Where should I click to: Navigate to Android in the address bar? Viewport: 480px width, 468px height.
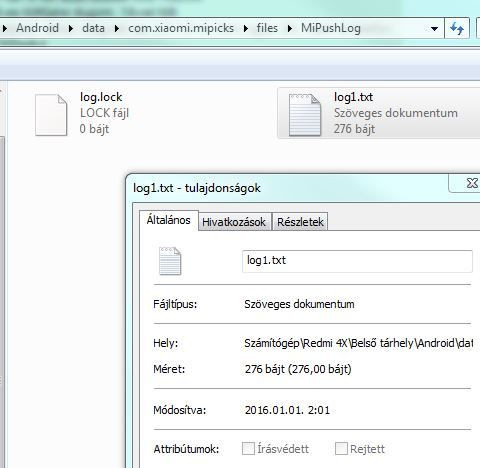tap(37, 28)
